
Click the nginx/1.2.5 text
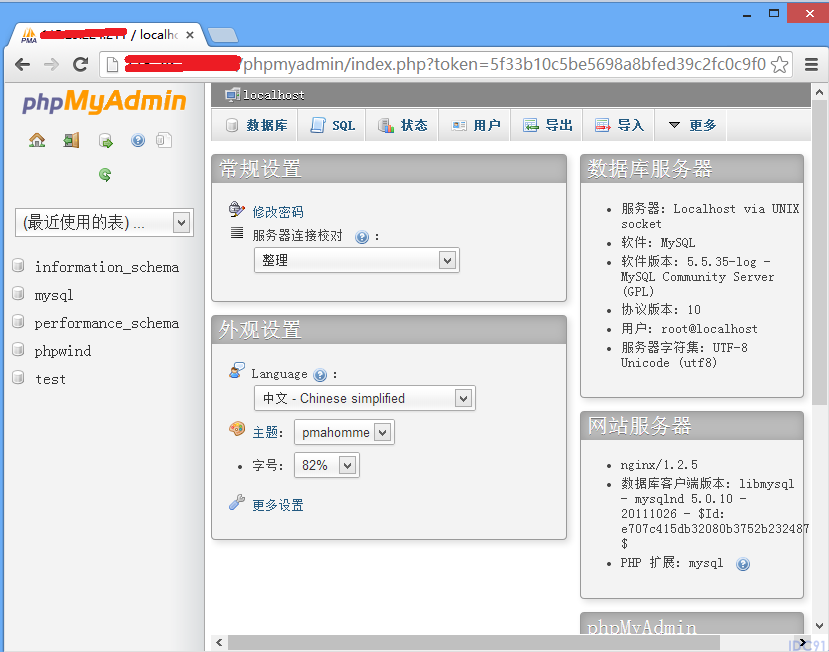click(x=659, y=465)
